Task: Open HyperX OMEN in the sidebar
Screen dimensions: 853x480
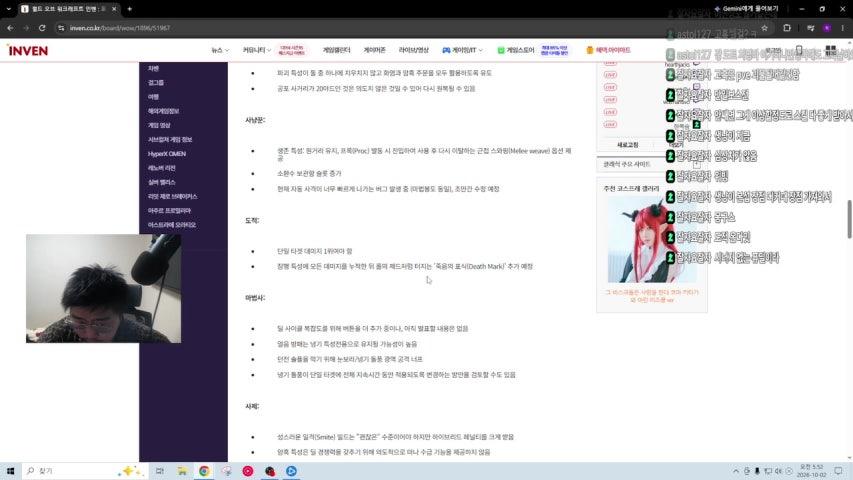Action: point(167,153)
